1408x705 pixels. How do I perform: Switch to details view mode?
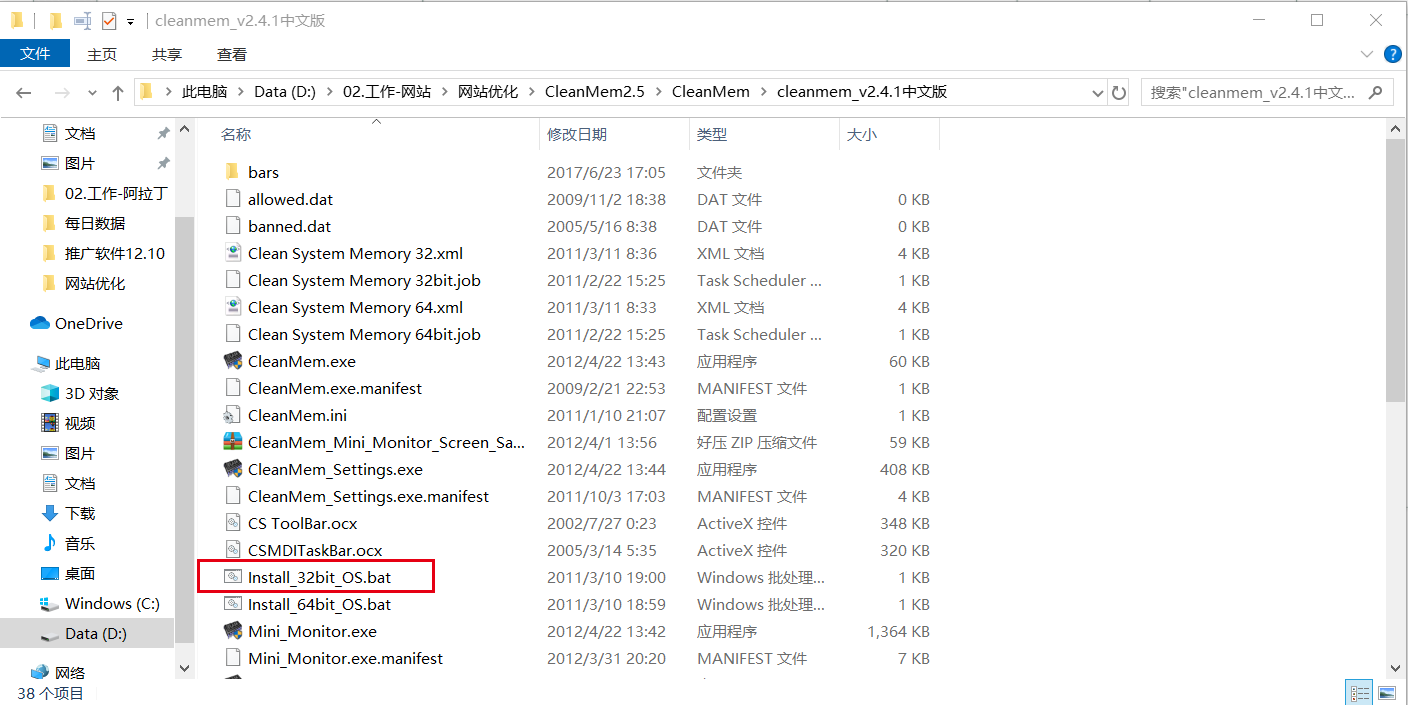1360,692
